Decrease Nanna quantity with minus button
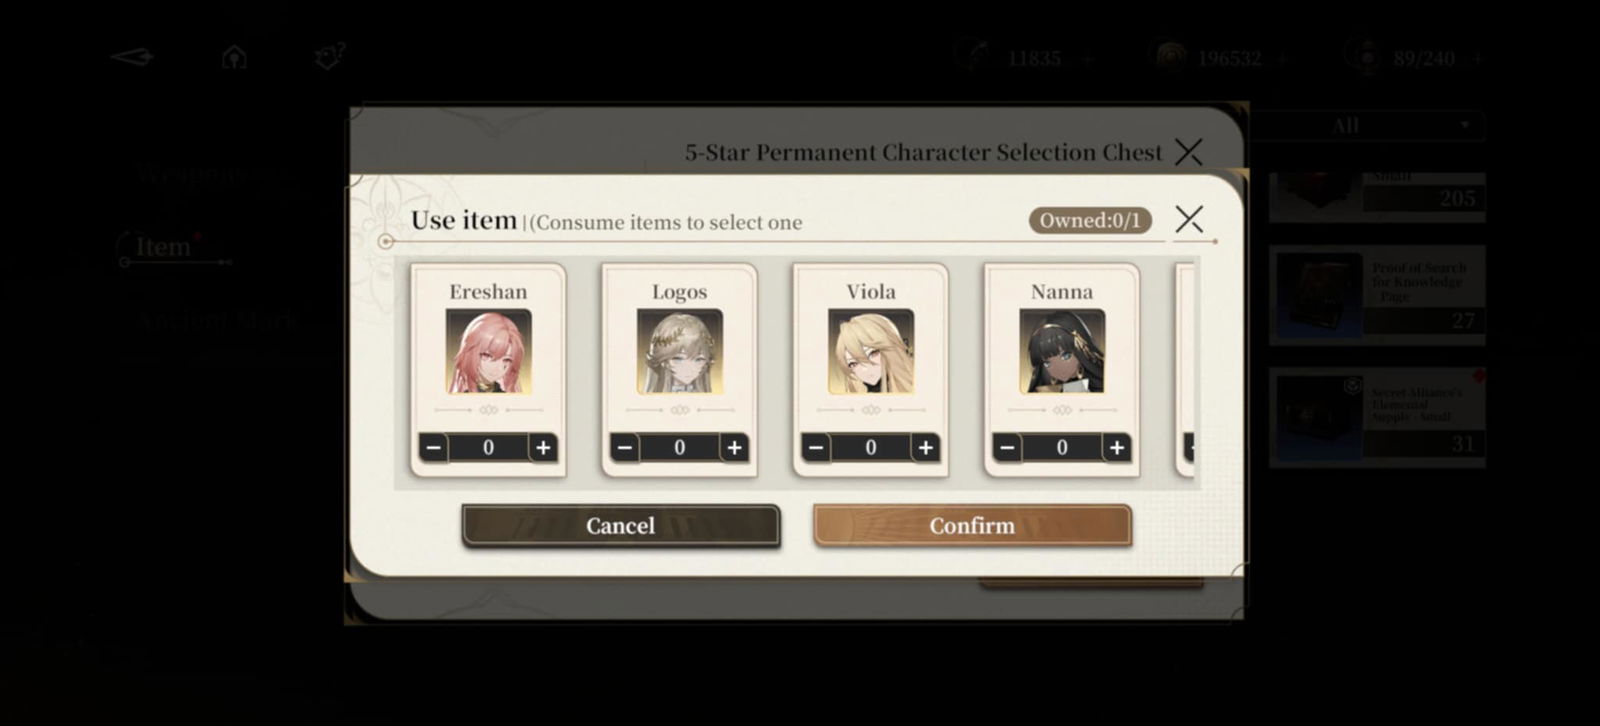This screenshot has height=726, width=1600. (1007, 448)
